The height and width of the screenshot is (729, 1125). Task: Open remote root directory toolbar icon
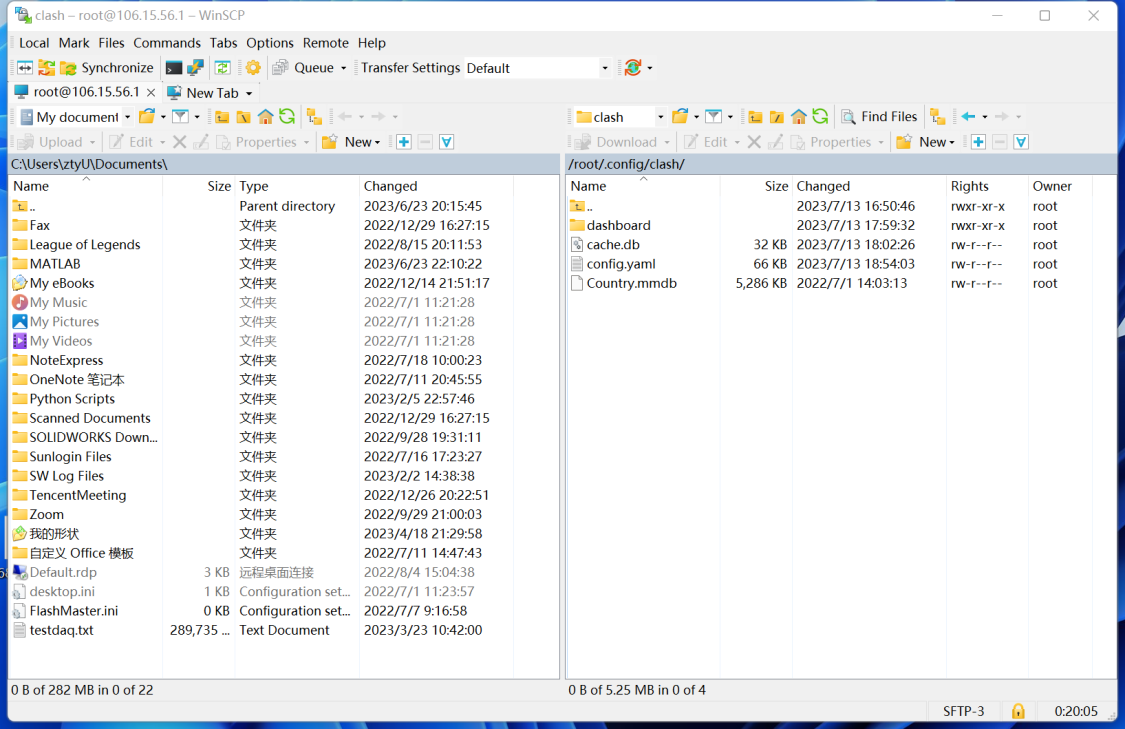click(x=777, y=116)
